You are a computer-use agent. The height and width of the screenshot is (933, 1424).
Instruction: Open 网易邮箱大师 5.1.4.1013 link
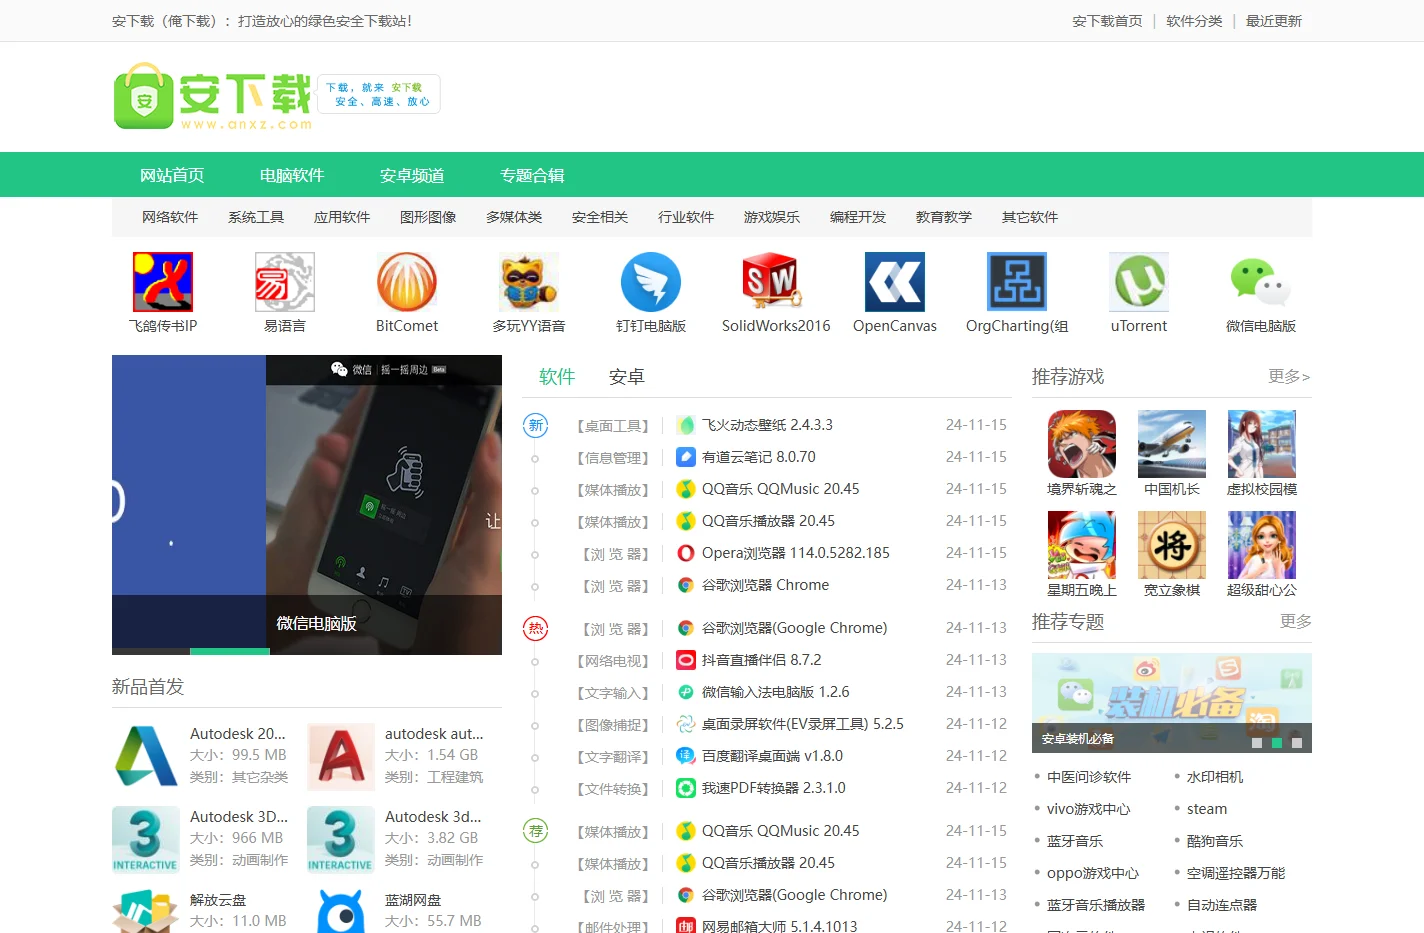coord(780,926)
